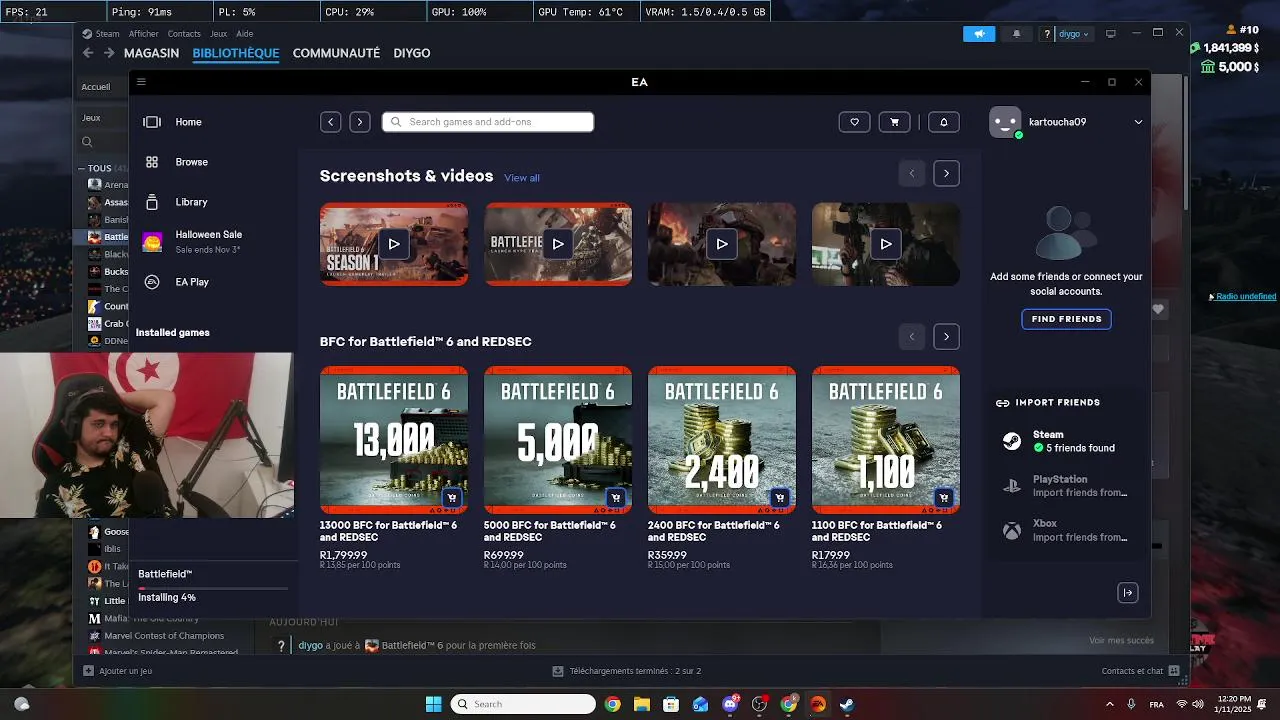Click the EA back navigation arrow
The image size is (1280, 720).
click(x=331, y=122)
